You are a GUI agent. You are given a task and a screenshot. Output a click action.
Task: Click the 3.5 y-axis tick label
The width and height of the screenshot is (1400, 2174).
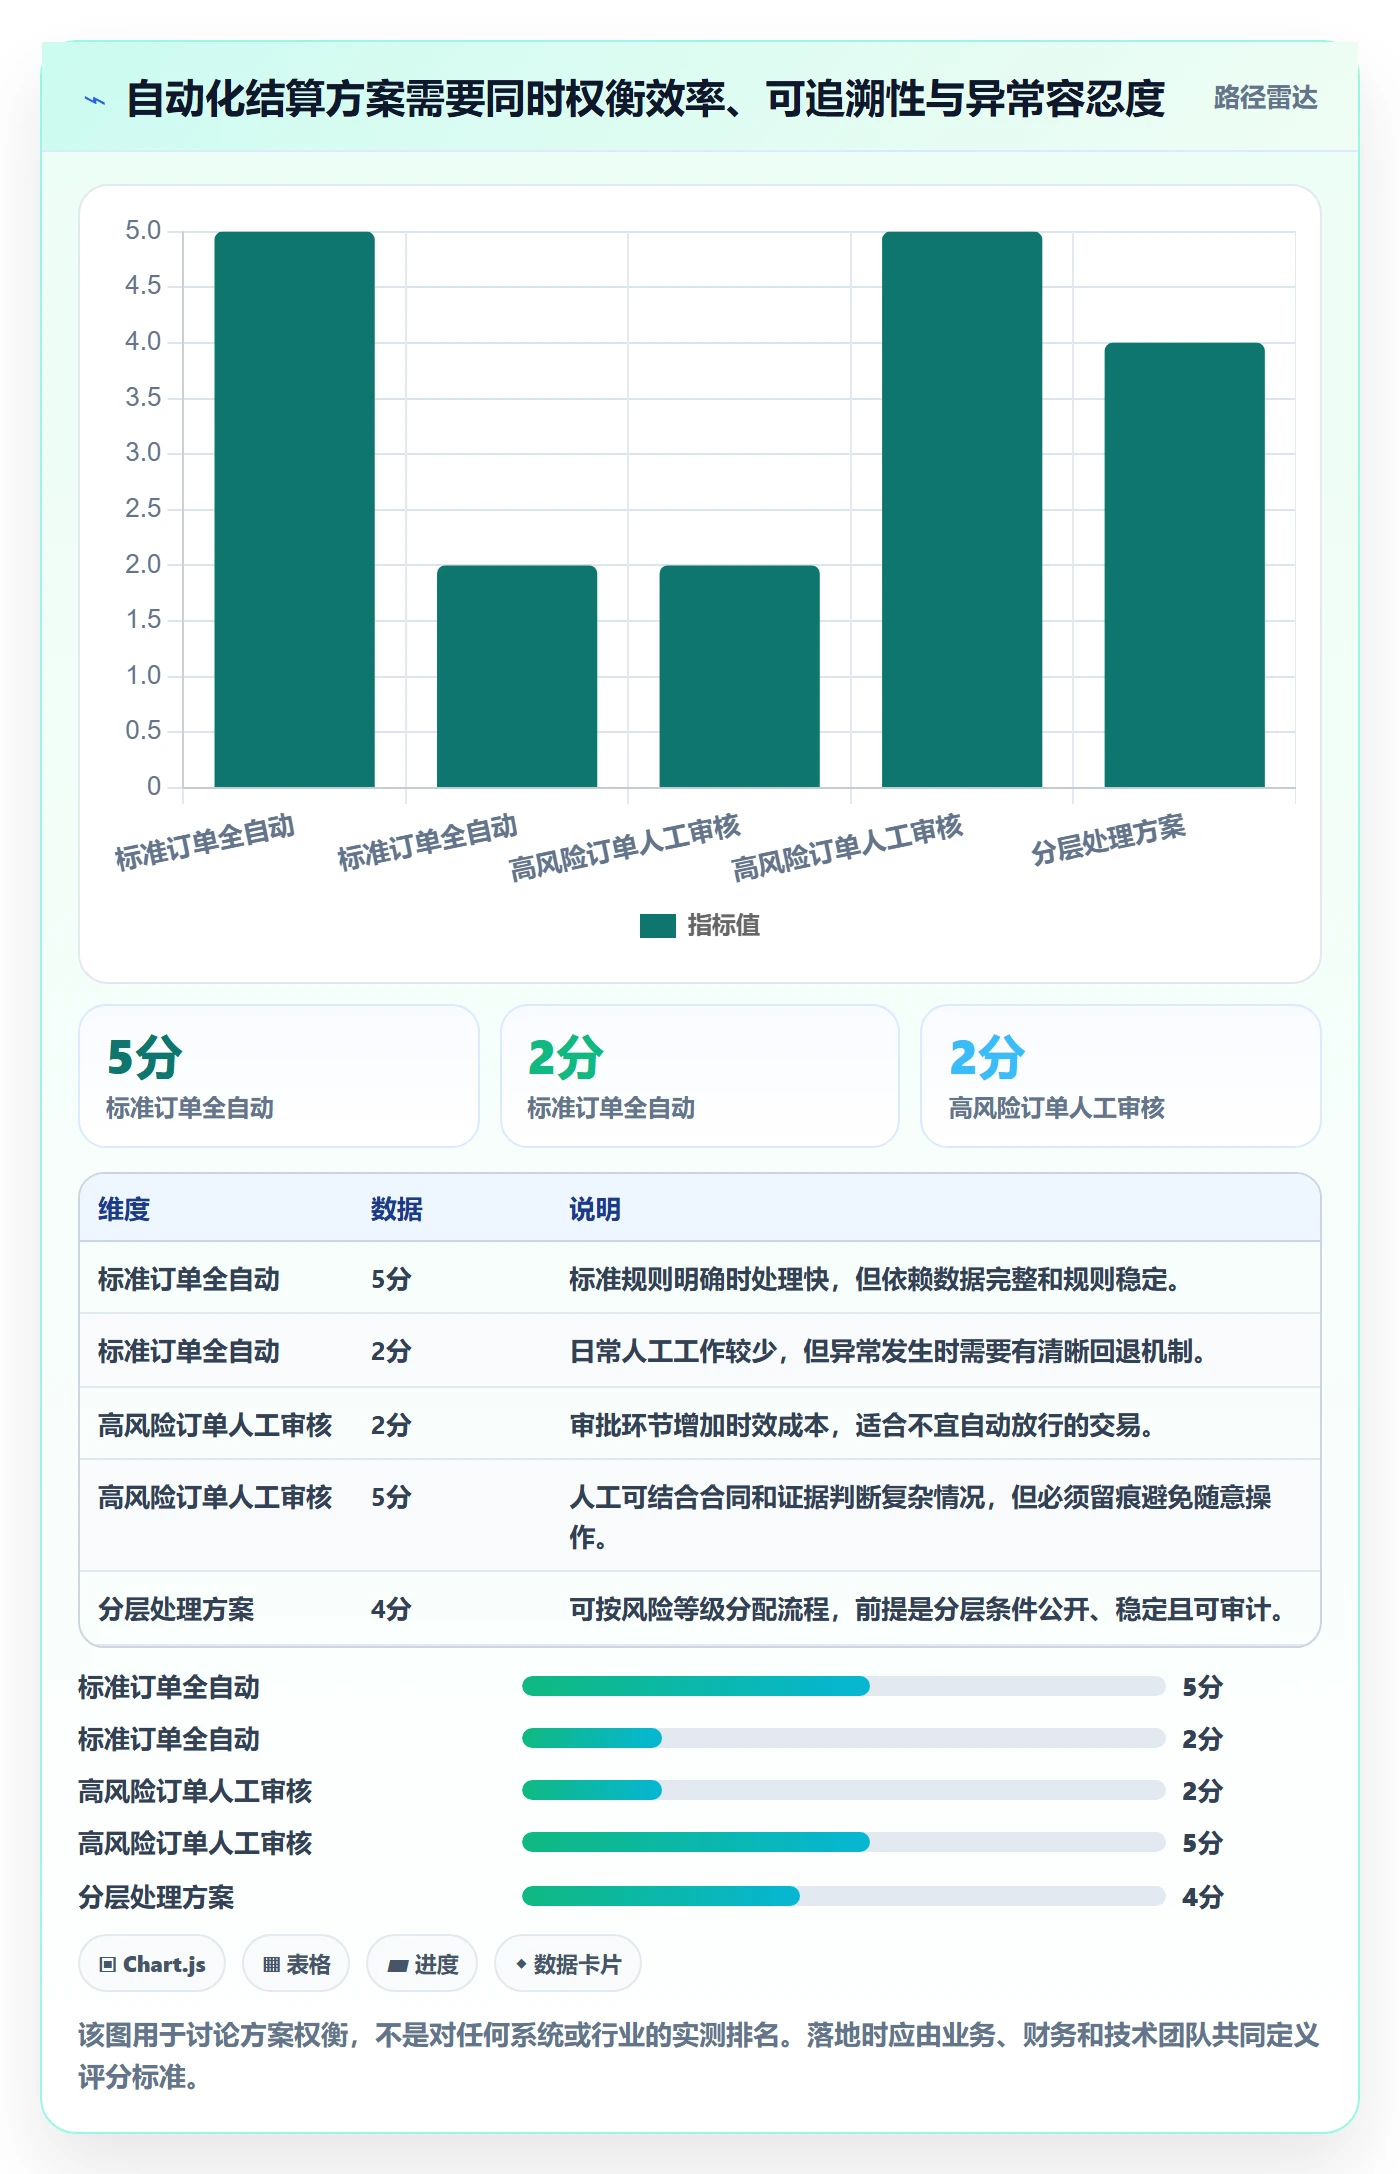click(x=143, y=398)
